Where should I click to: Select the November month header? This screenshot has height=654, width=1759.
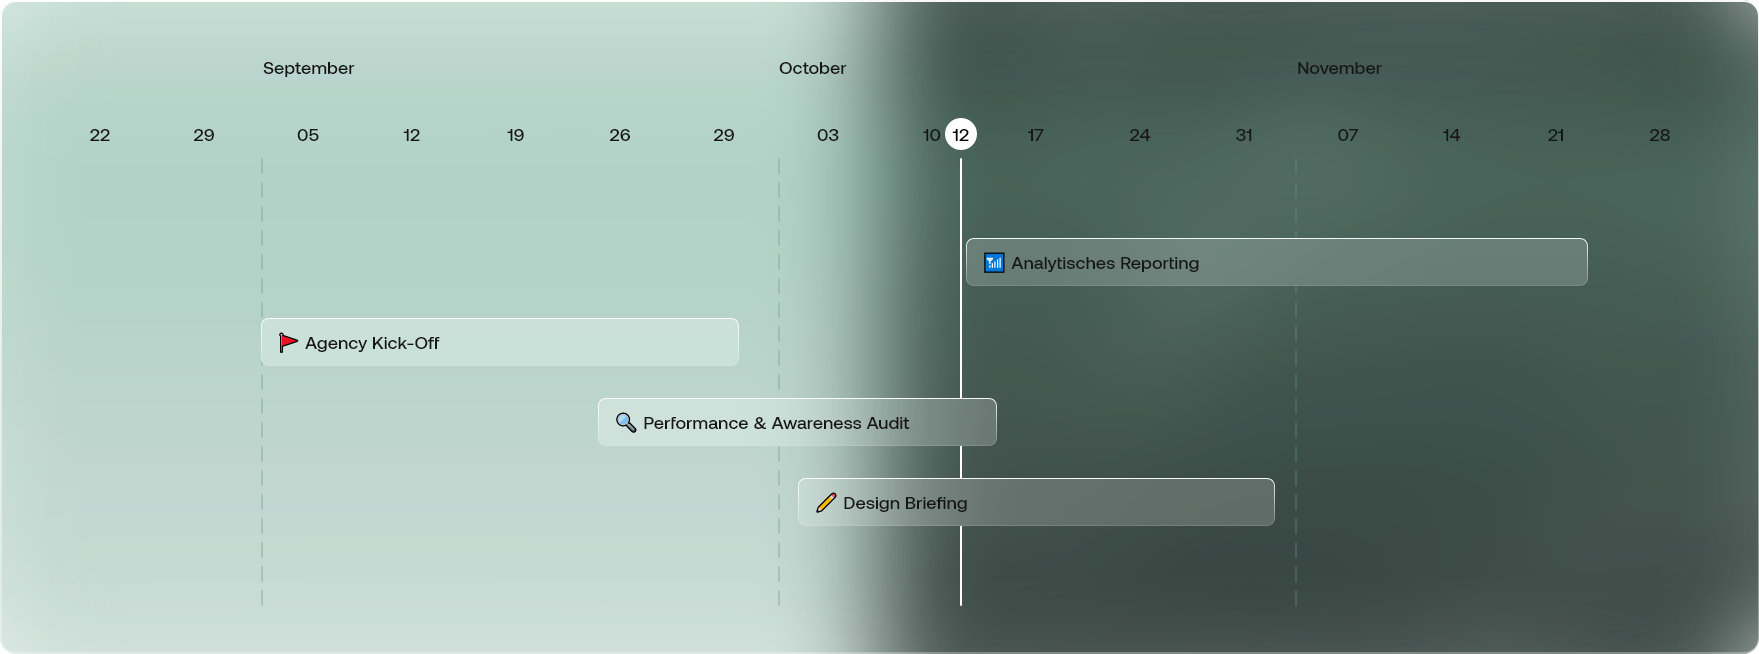pos(1338,68)
